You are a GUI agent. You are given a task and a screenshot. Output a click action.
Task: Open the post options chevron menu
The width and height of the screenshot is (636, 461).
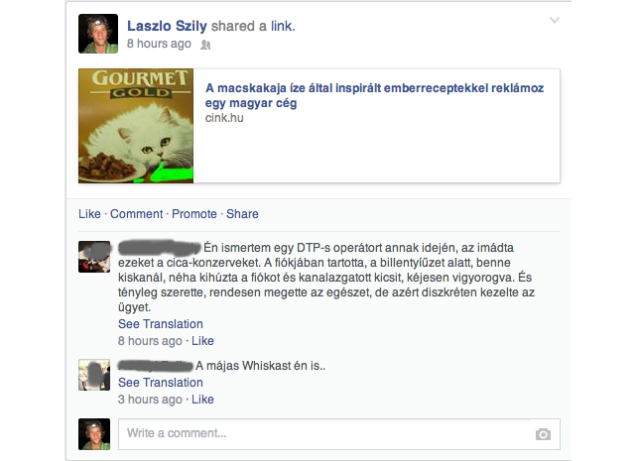[554, 20]
